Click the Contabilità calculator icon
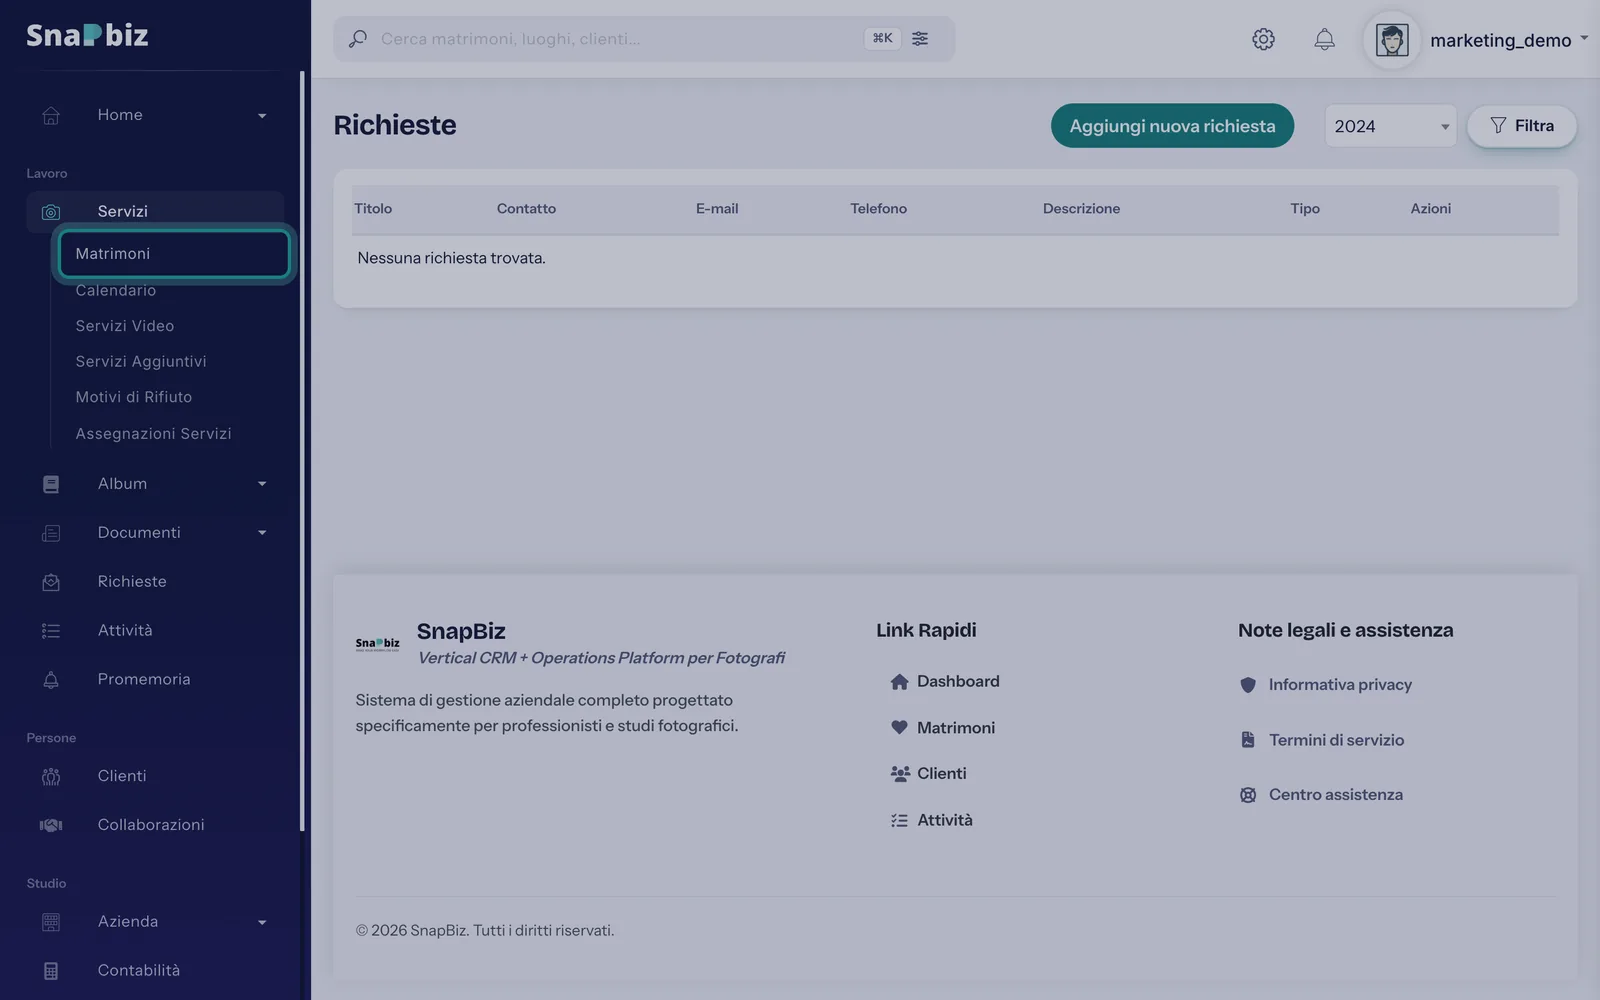This screenshot has width=1600, height=1000. pos(51,971)
